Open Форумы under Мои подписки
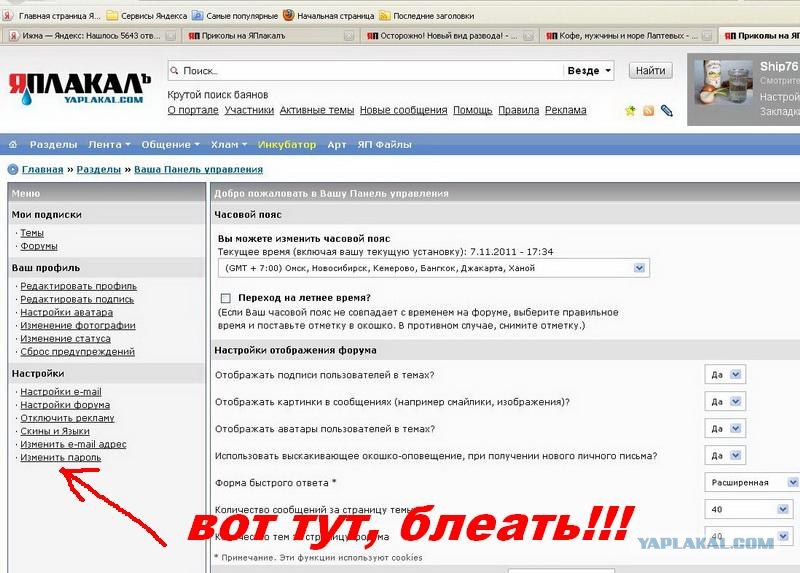The image size is (800, 573). pyautogui.click(x=39, y=246)
